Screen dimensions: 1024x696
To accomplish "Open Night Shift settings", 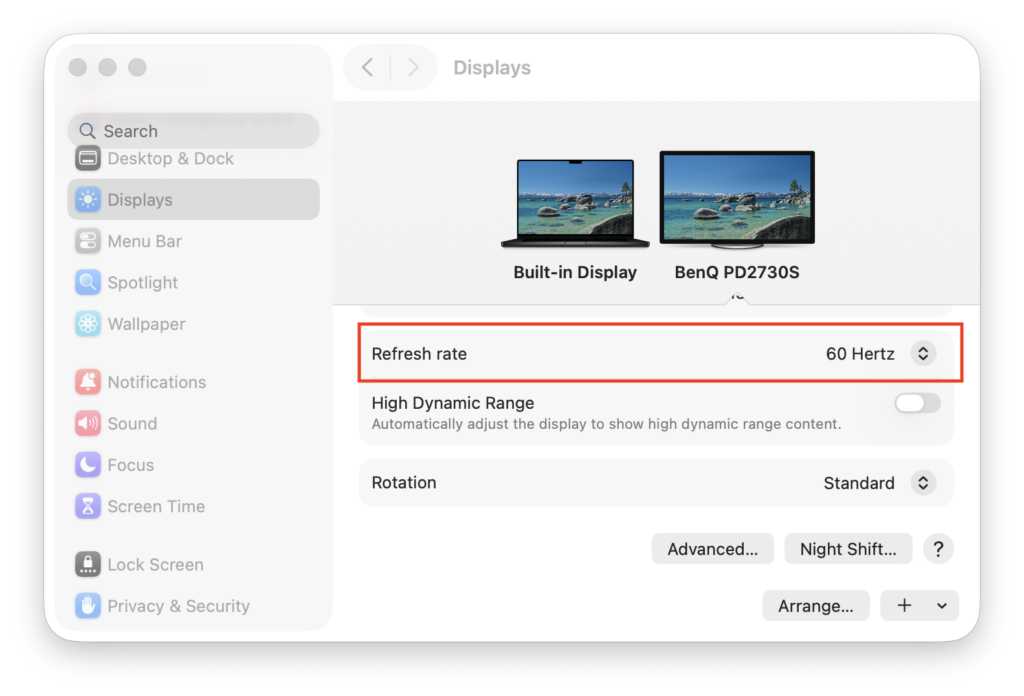I will (848, 548).
